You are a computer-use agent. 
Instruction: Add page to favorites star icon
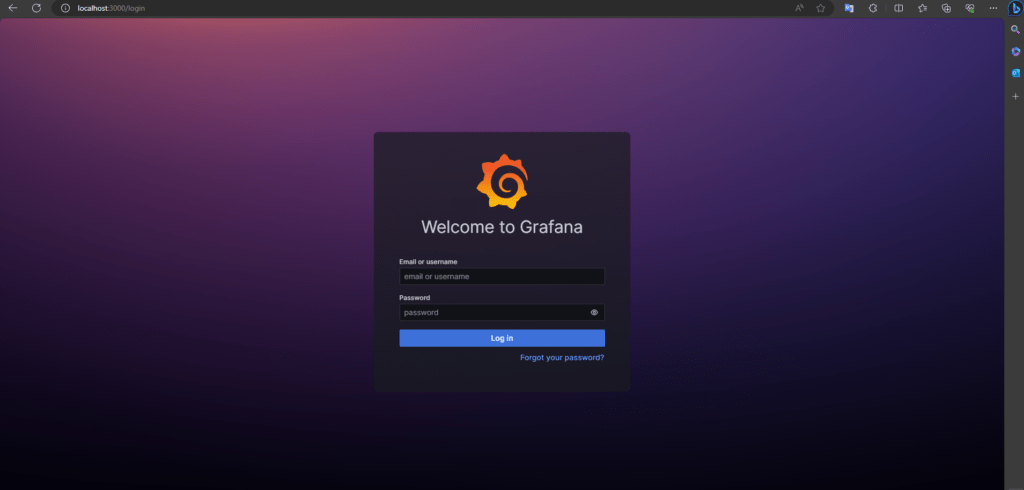[x=820, y=8]
